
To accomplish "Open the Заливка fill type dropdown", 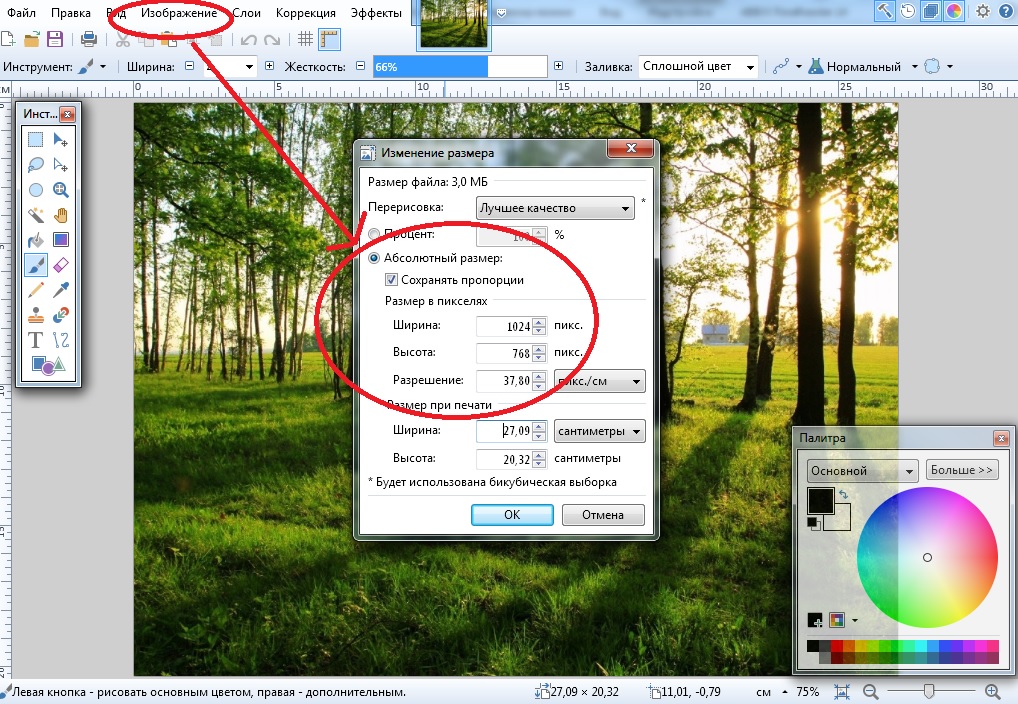I will point(698,67).
